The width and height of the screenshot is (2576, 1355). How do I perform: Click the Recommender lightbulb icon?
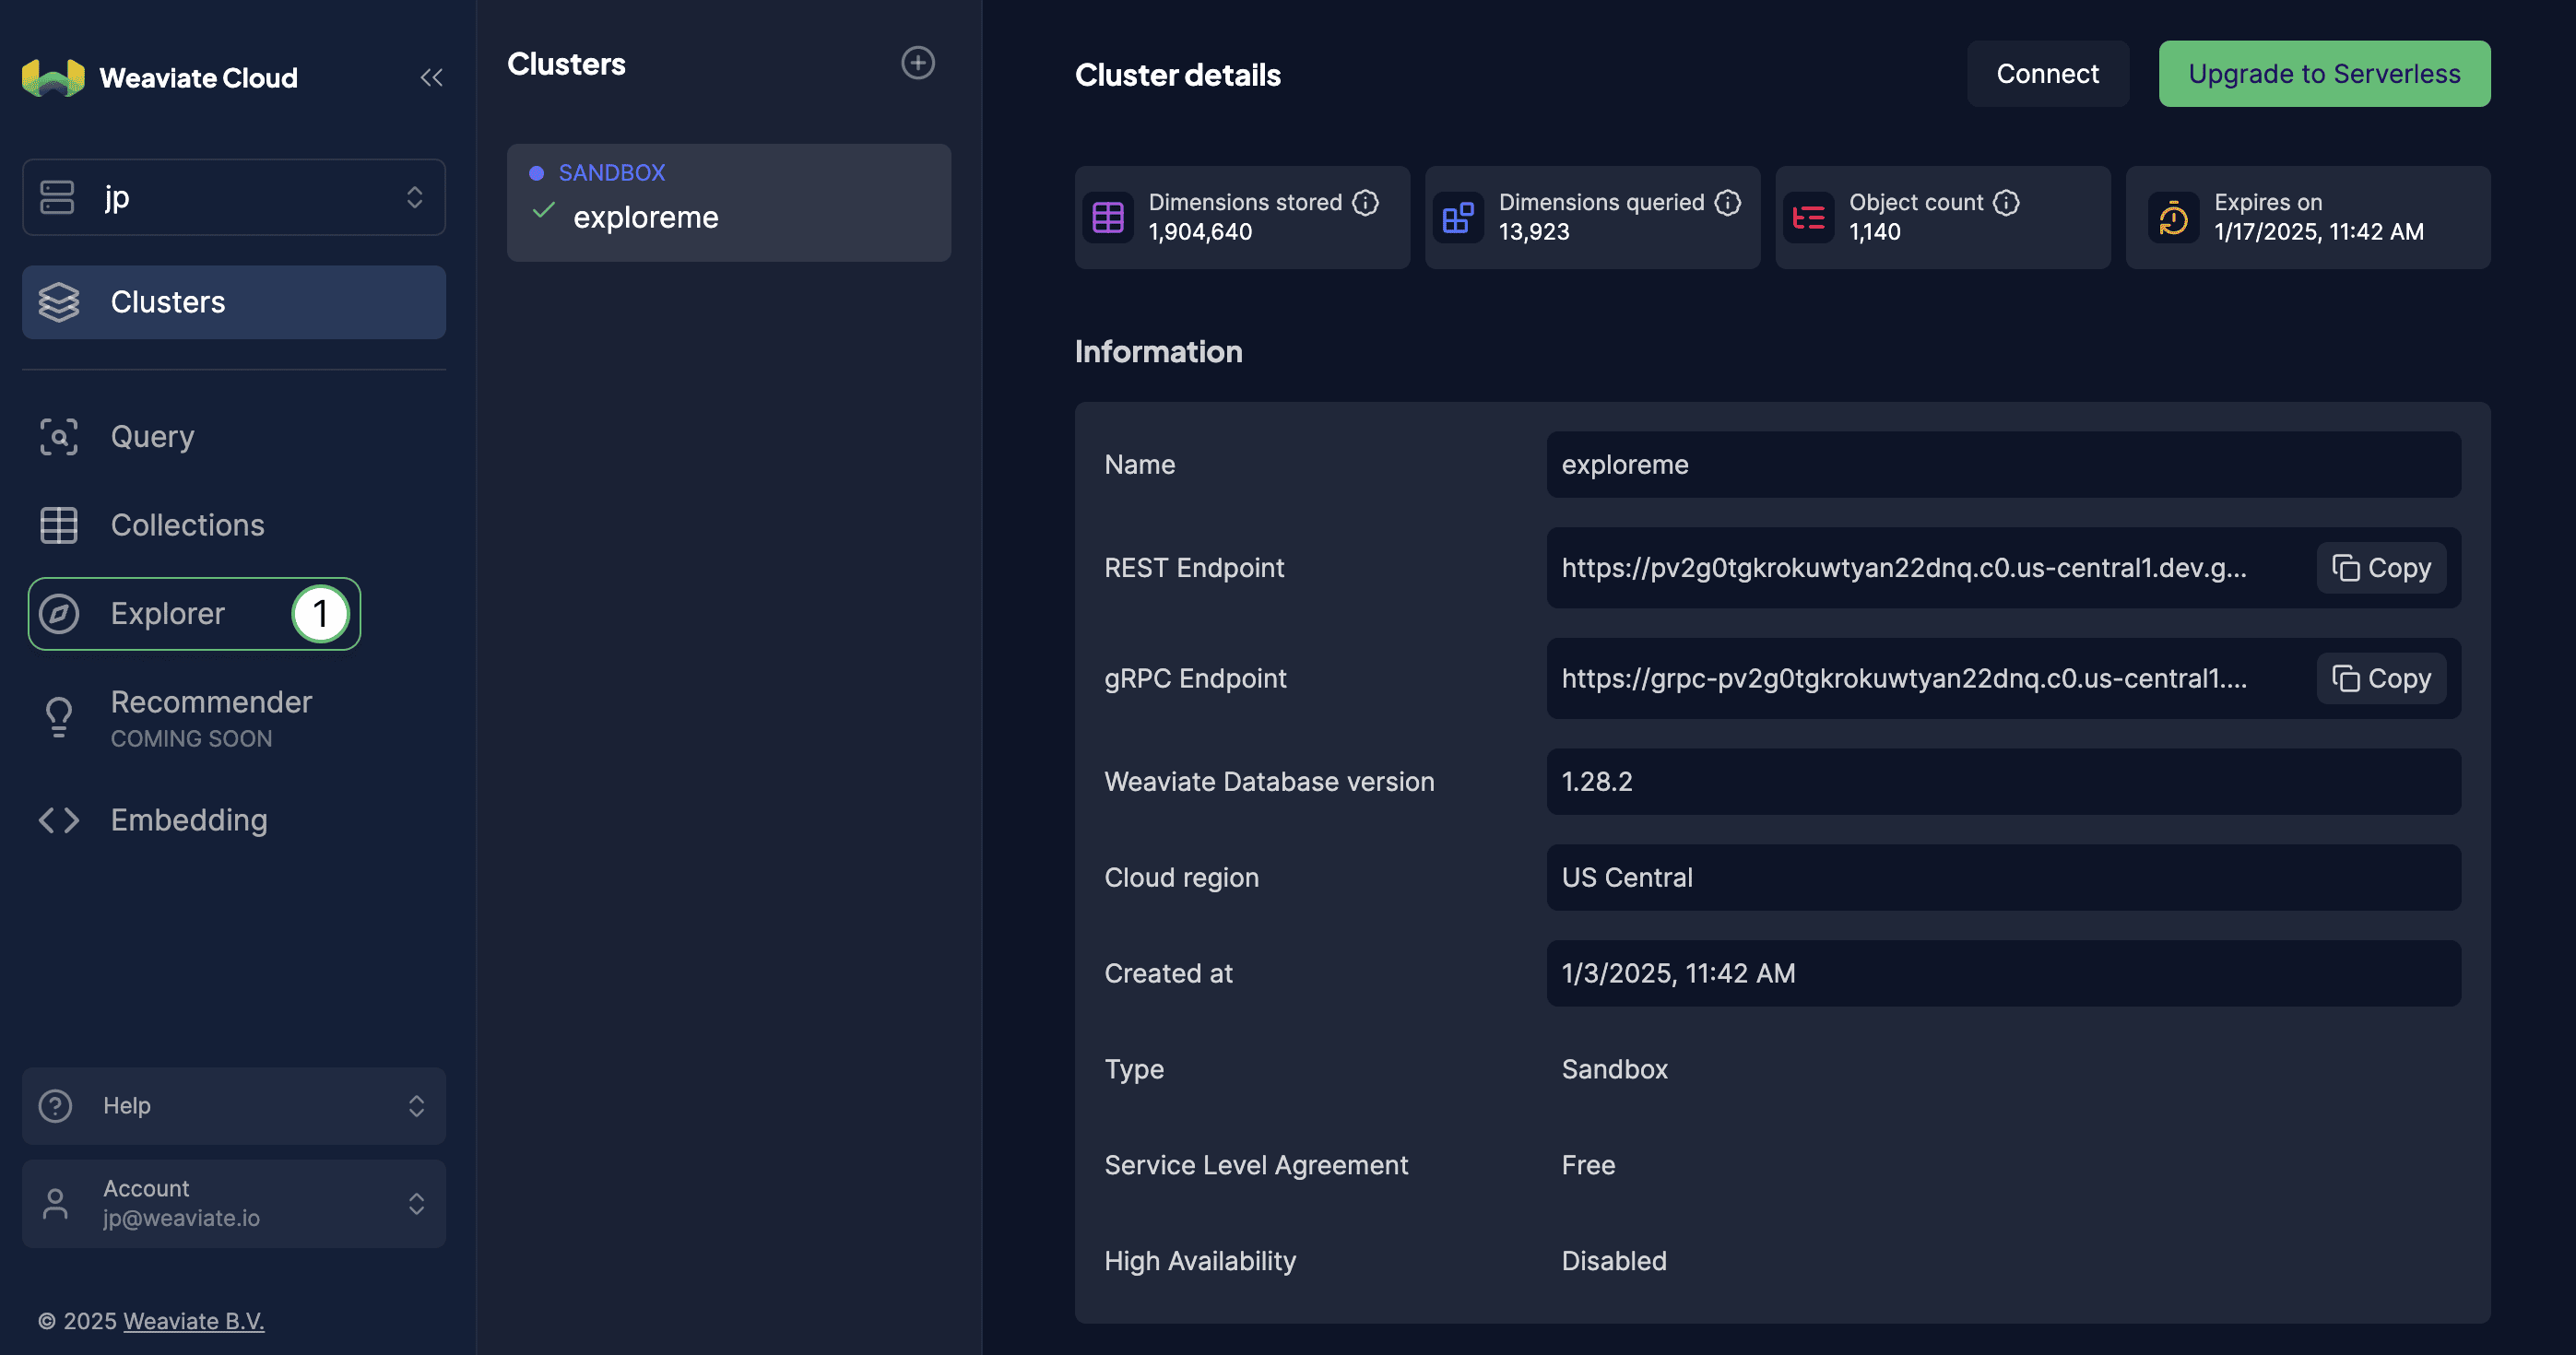click(59, 717)
